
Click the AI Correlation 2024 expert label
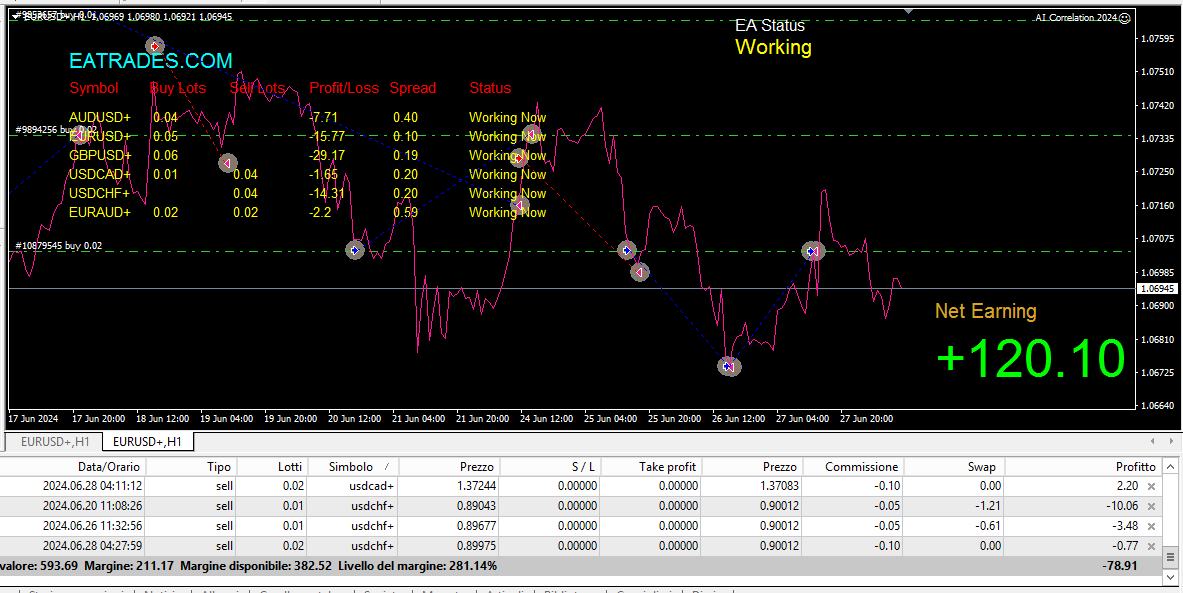pos(1075,17)
